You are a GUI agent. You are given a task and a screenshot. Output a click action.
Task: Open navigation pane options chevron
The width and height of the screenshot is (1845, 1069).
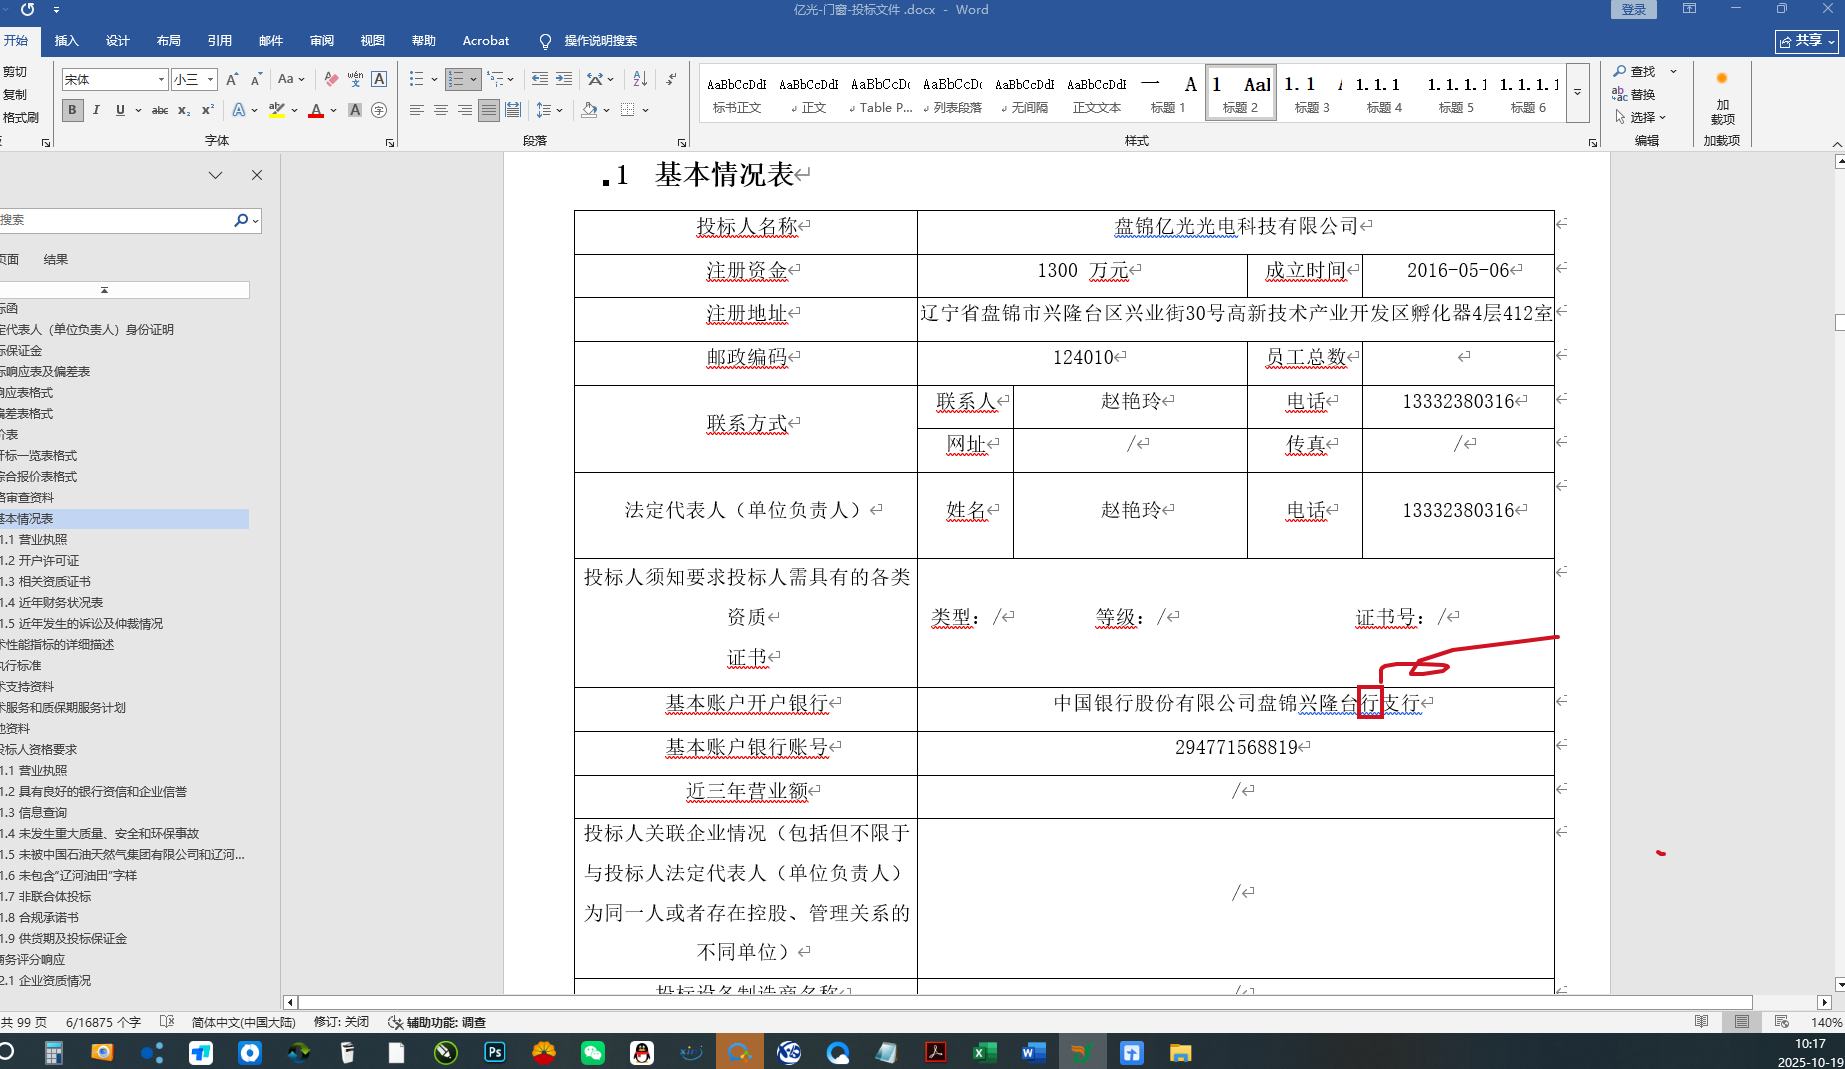215,175
